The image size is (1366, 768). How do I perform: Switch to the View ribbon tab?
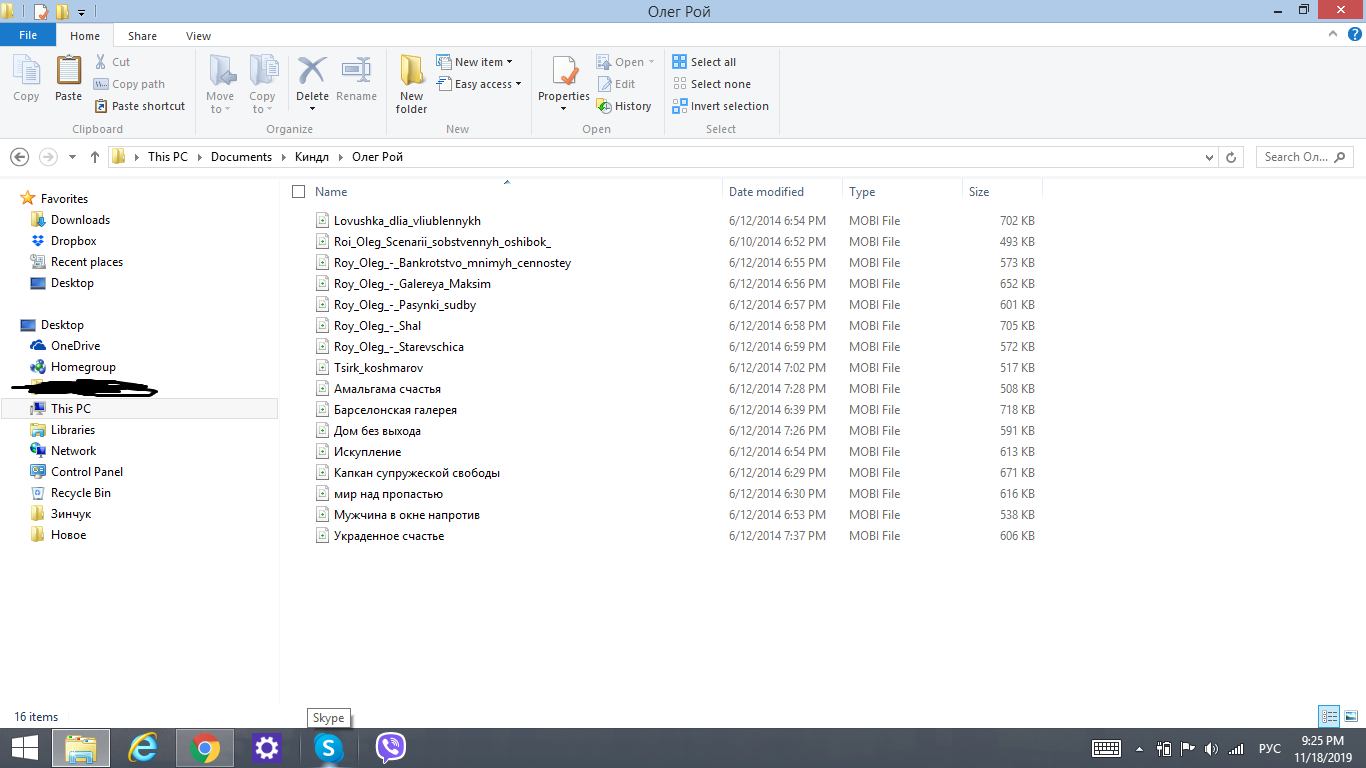click(198, 36)
